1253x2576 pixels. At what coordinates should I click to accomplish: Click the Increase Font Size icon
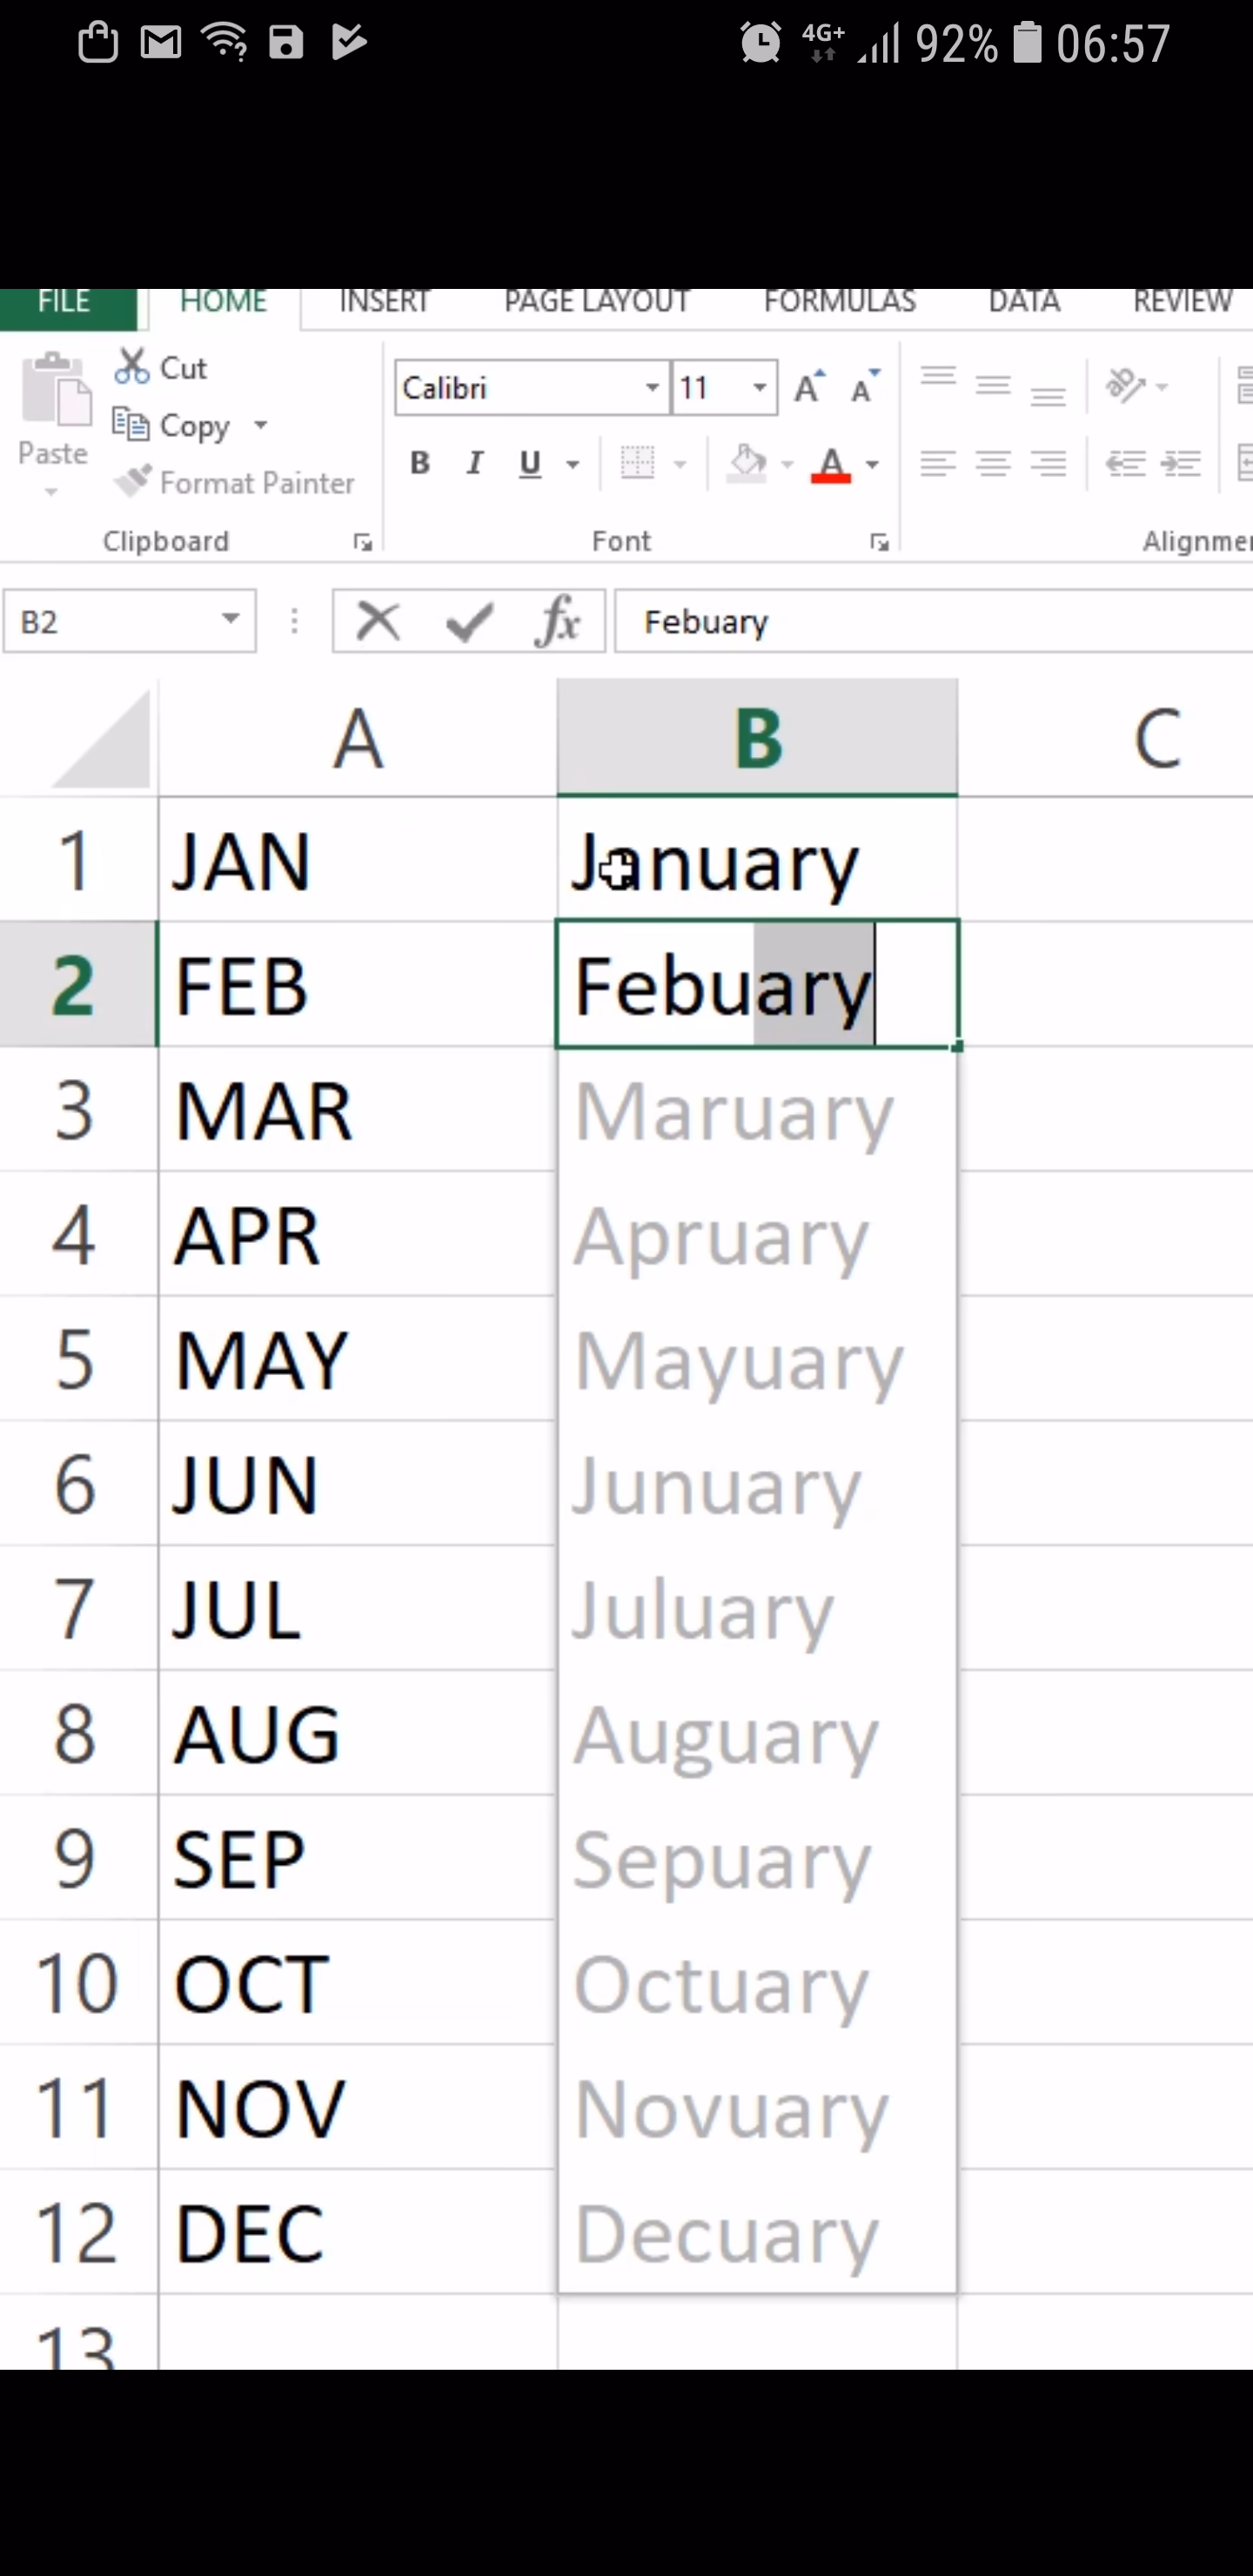(x=809, y=386)
